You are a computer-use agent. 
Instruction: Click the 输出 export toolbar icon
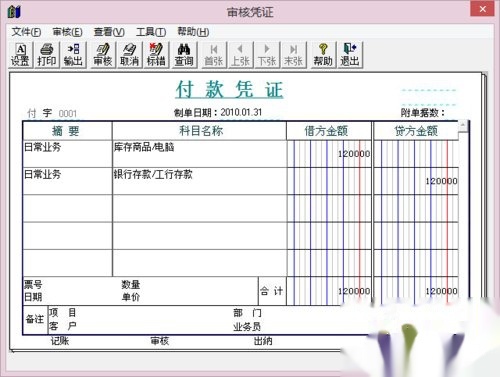[73, 55]
